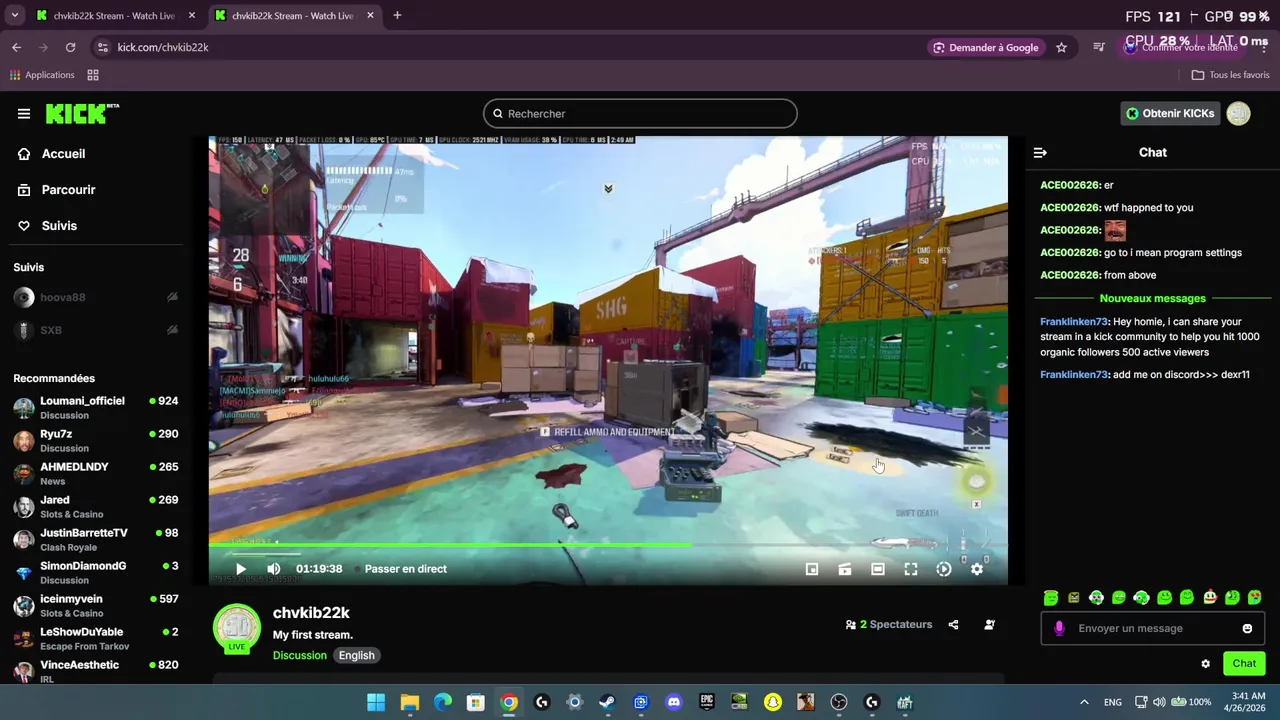View site information icon in address bar

point(102,47)
